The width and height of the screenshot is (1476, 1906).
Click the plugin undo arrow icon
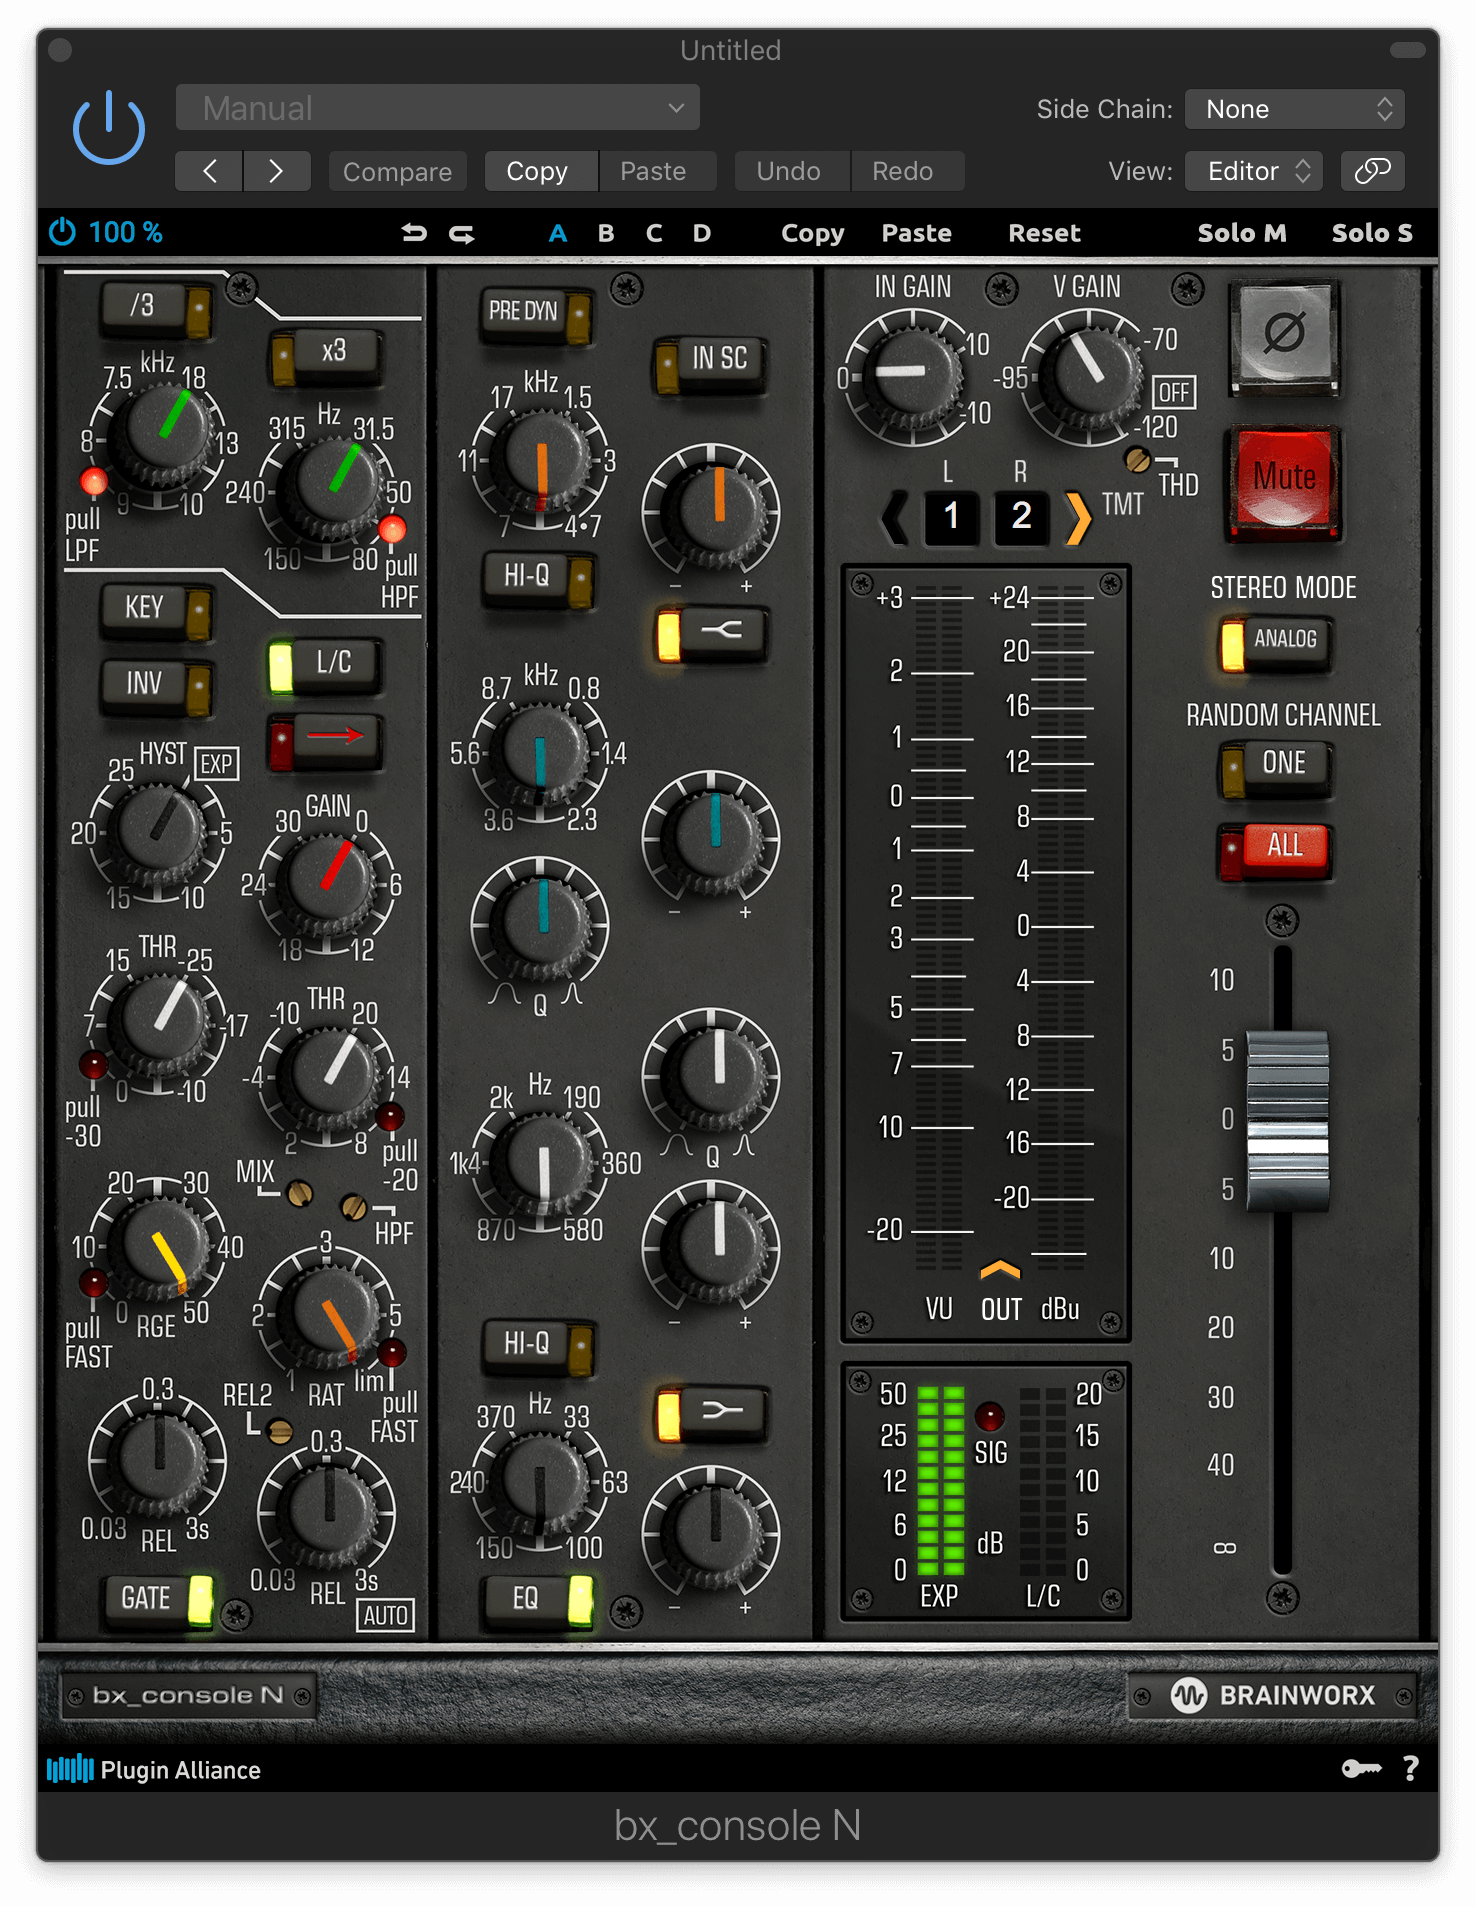(414, 233)
